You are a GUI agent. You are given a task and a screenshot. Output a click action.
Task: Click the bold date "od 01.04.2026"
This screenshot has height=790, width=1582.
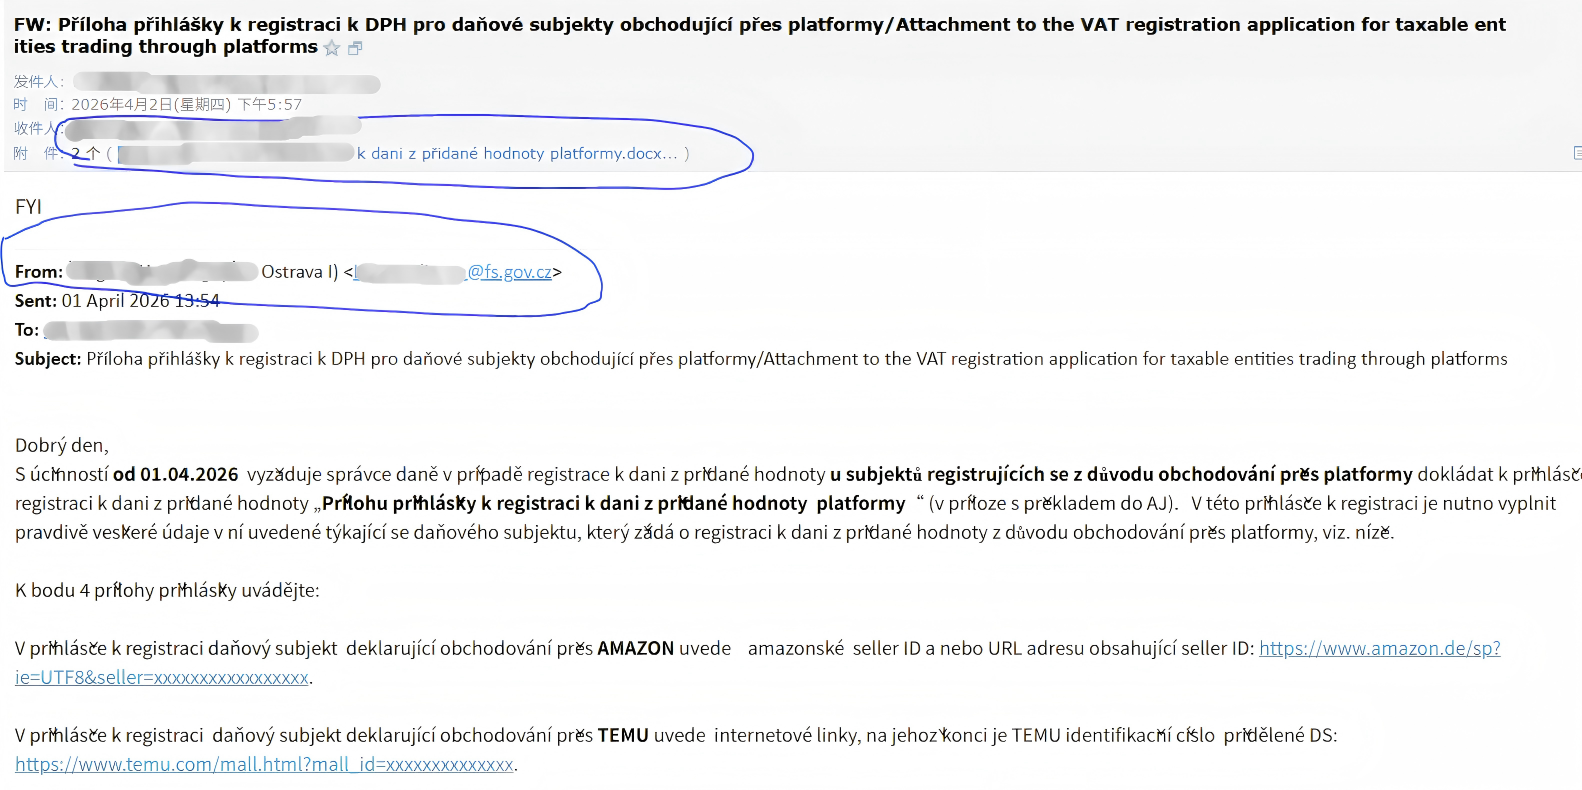click(175, 475)
